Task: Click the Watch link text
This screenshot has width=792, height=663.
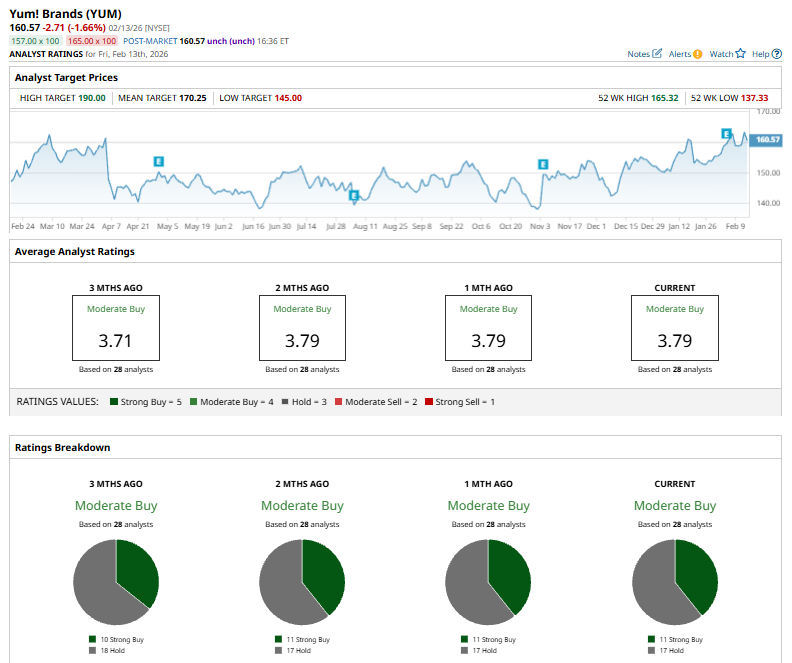Action: [721, 54]
